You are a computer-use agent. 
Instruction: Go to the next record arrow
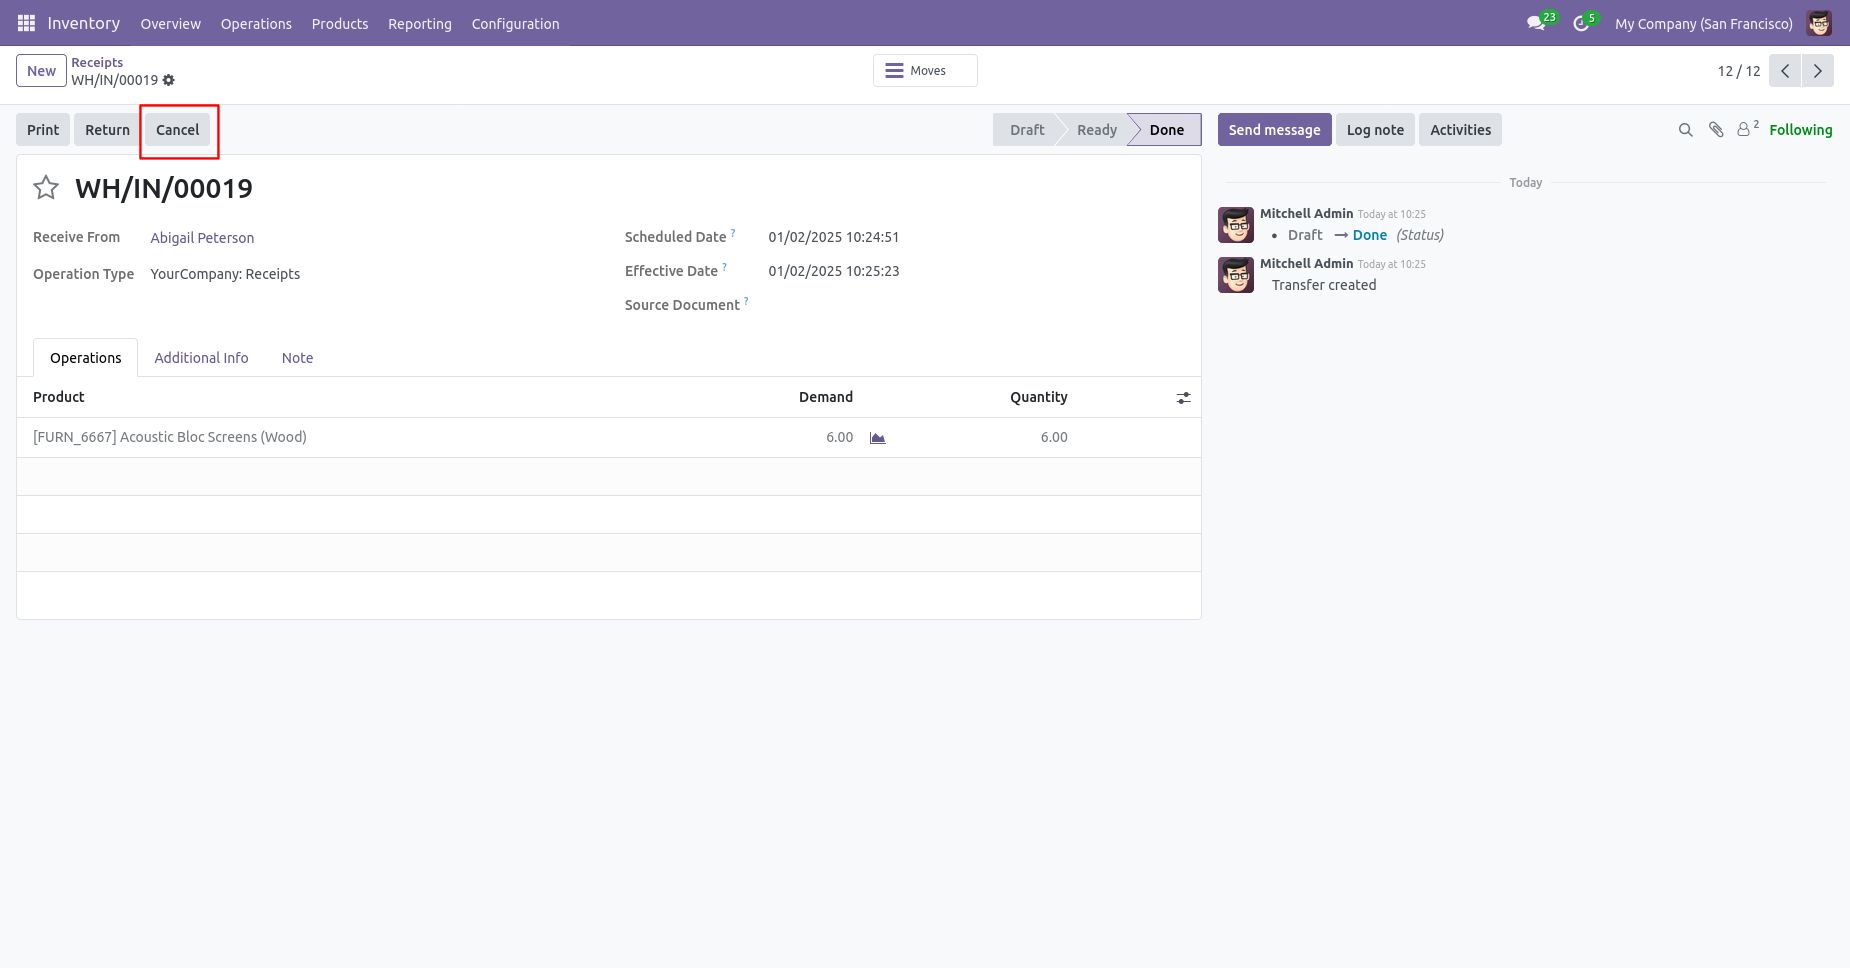coord(1818,71)
